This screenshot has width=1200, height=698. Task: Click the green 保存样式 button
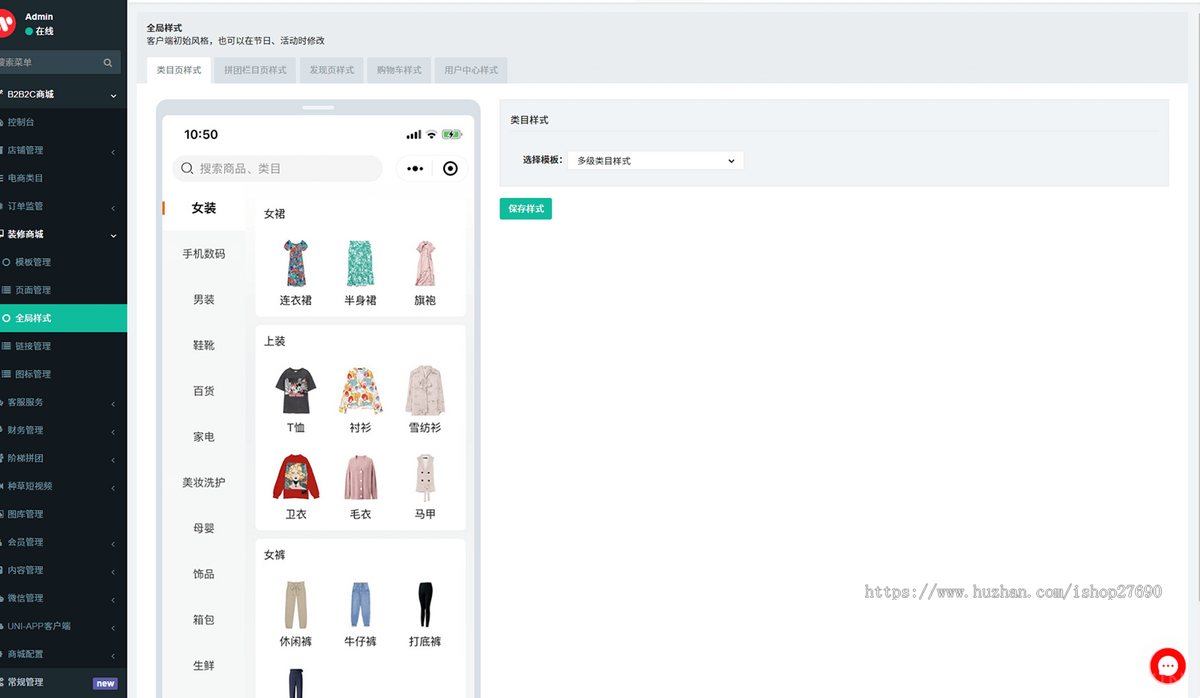pyautogui.click(x=526, y=209)
